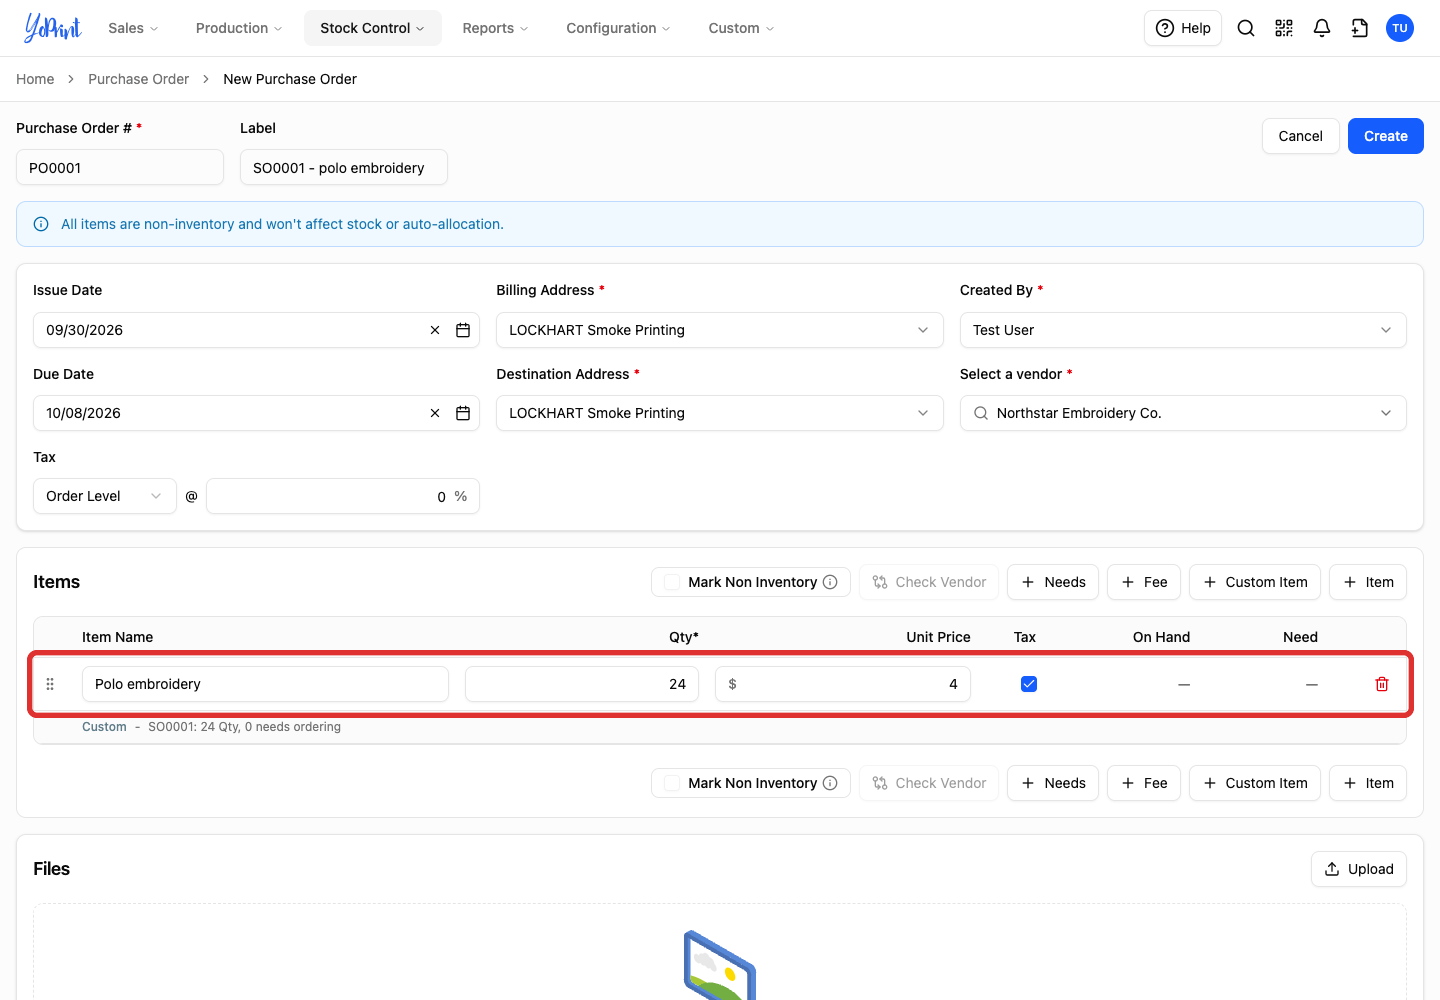Go to Home breadcrumb
Viewport: 1440px width, 1000px height.
pos(35,79)
